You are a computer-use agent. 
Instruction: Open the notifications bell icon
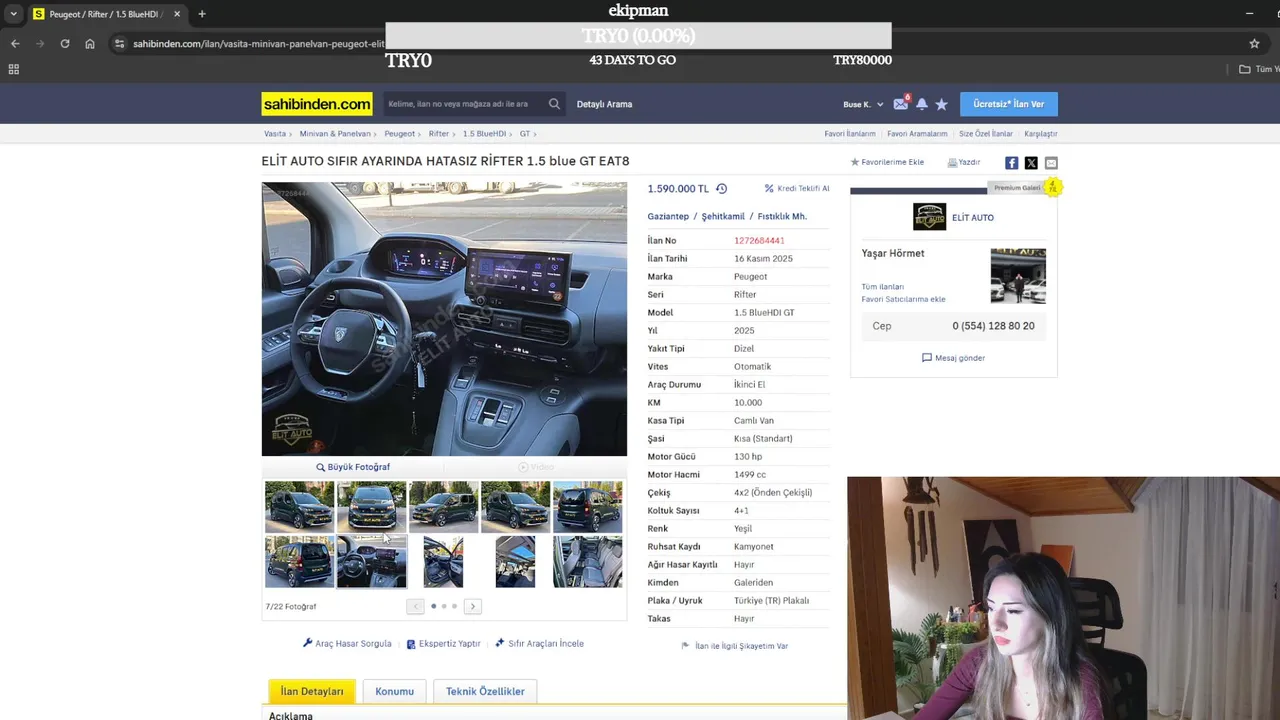click(922, 104)
